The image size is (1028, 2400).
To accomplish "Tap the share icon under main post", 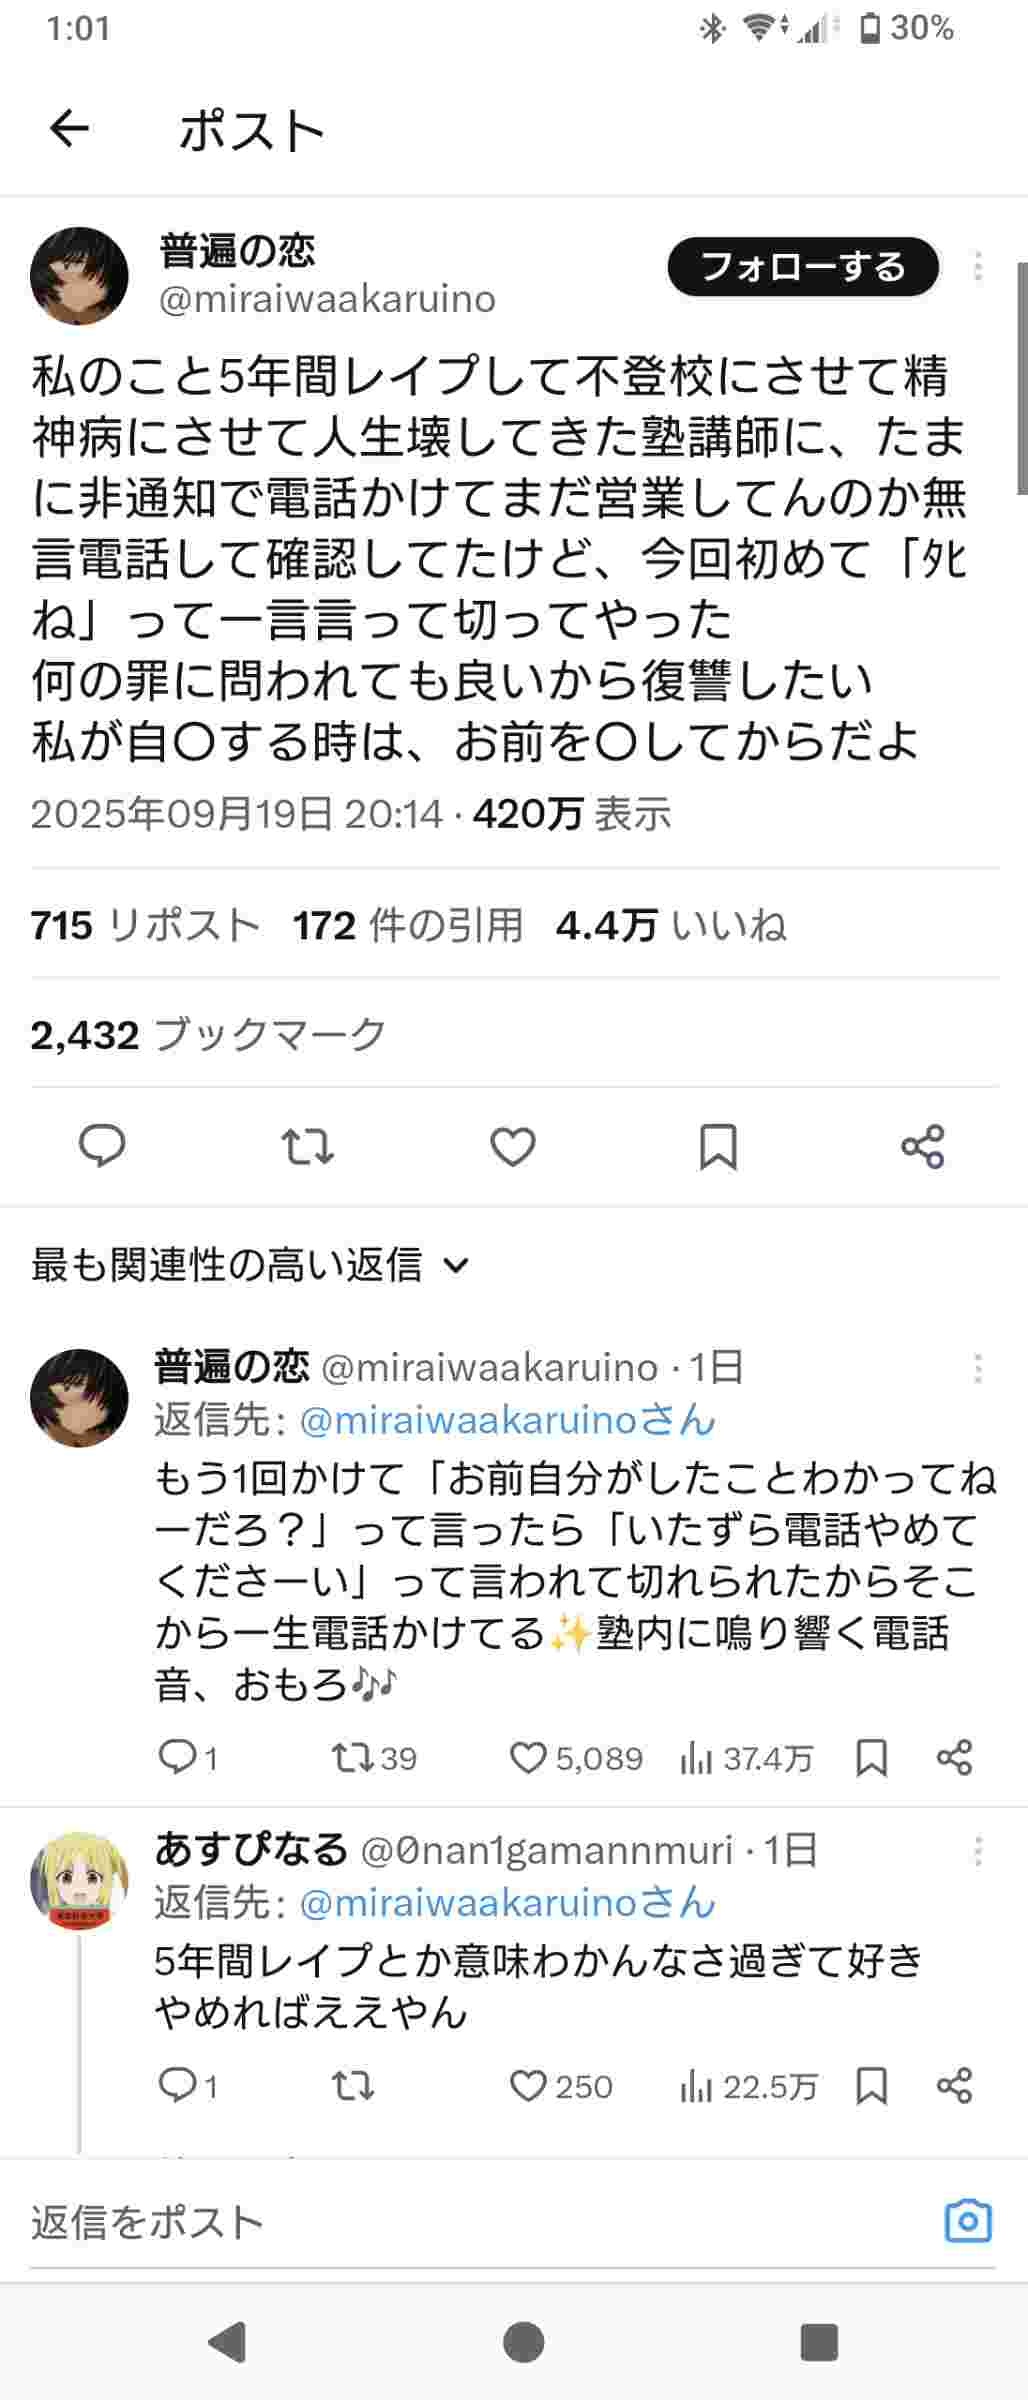I will coord(922,1146).
